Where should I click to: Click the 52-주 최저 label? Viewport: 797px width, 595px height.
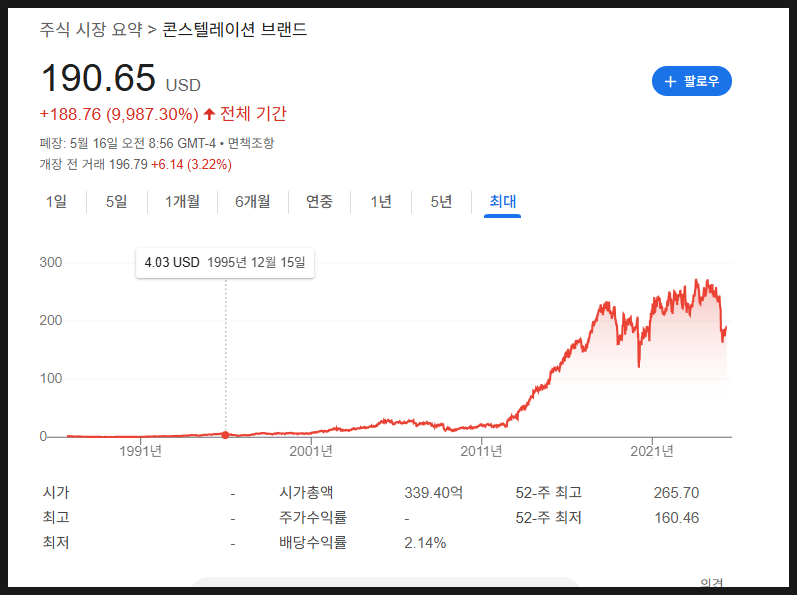coord(548,518)
